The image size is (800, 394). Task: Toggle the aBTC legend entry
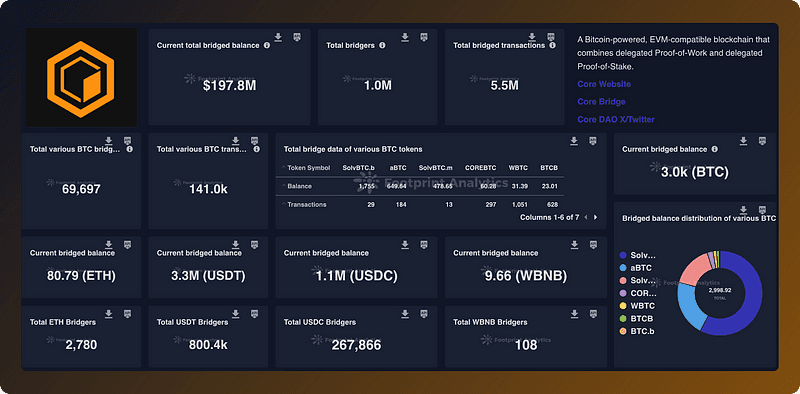[x=636, y=268]
